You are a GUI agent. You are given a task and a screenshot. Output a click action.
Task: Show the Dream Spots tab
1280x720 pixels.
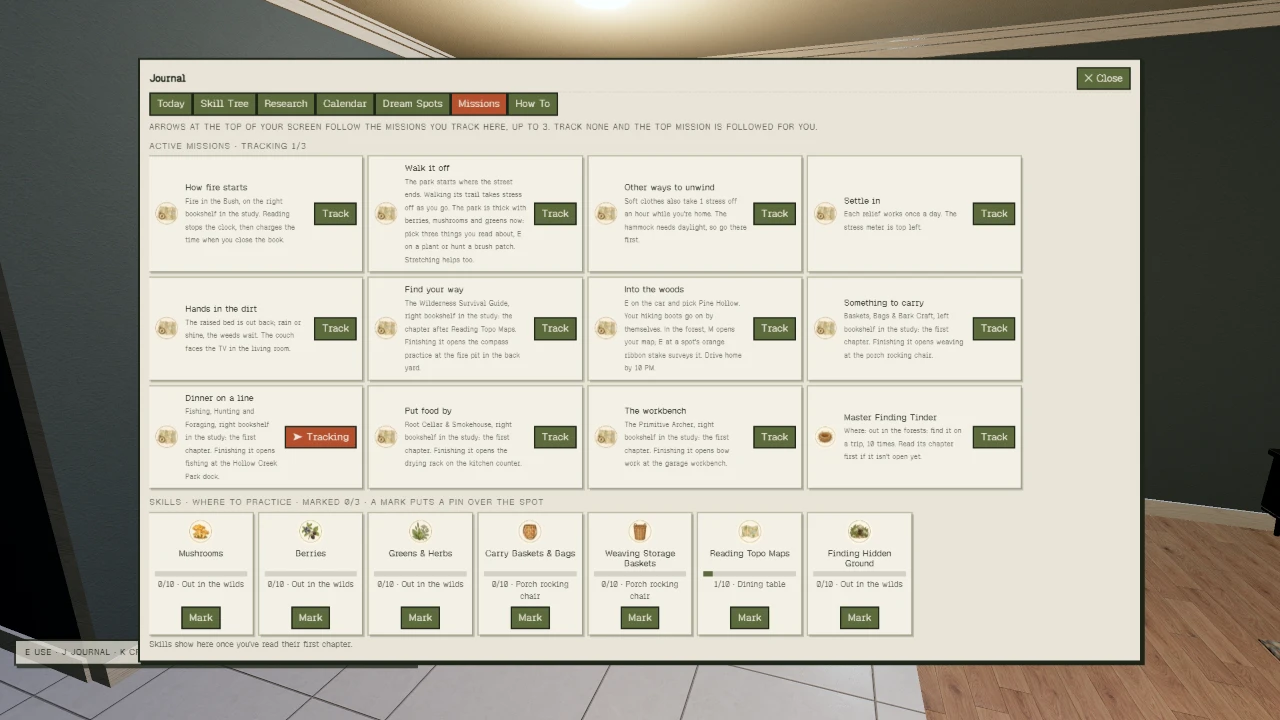tap(412, 104)
